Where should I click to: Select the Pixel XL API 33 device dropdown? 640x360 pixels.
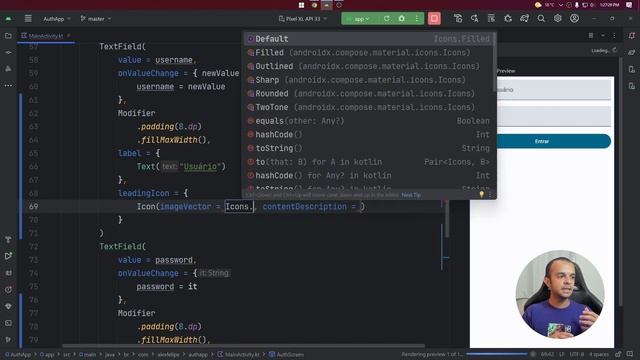click(303, 19)
